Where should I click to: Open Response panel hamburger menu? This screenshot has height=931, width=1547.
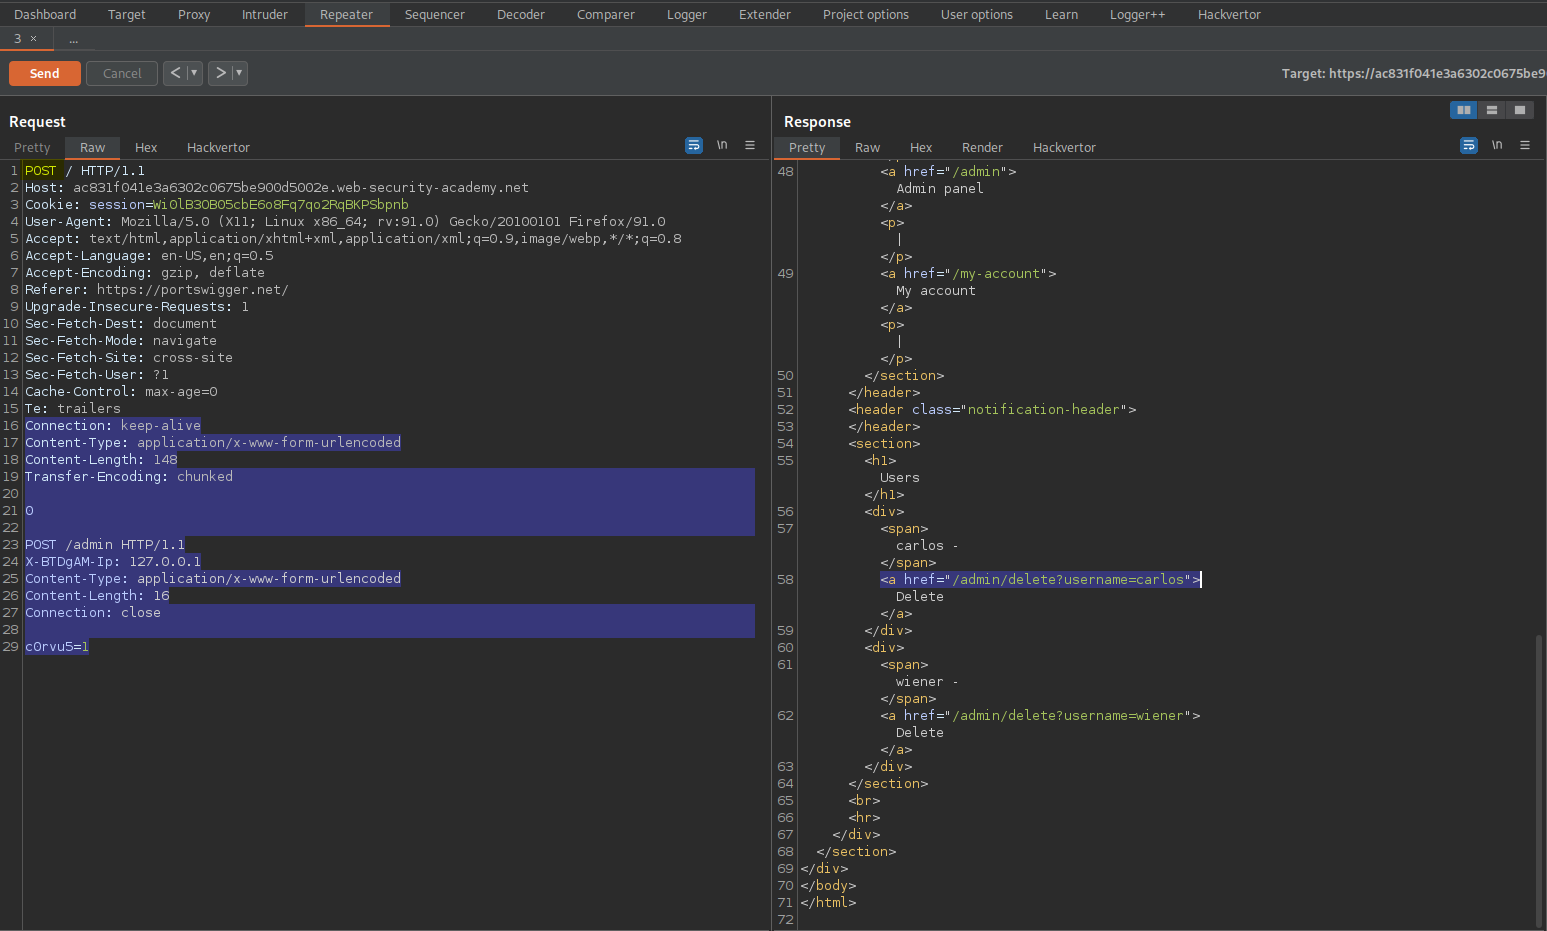point(1525,145)
